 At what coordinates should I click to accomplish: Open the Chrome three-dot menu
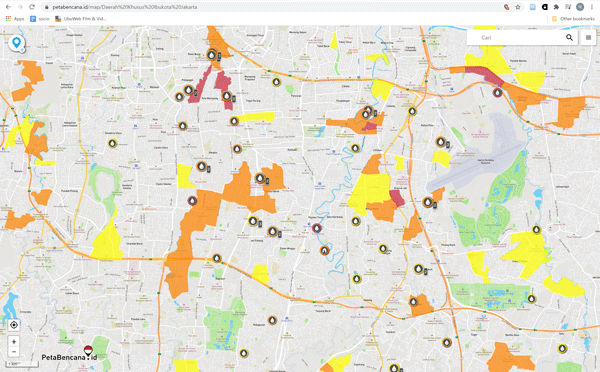592,7
